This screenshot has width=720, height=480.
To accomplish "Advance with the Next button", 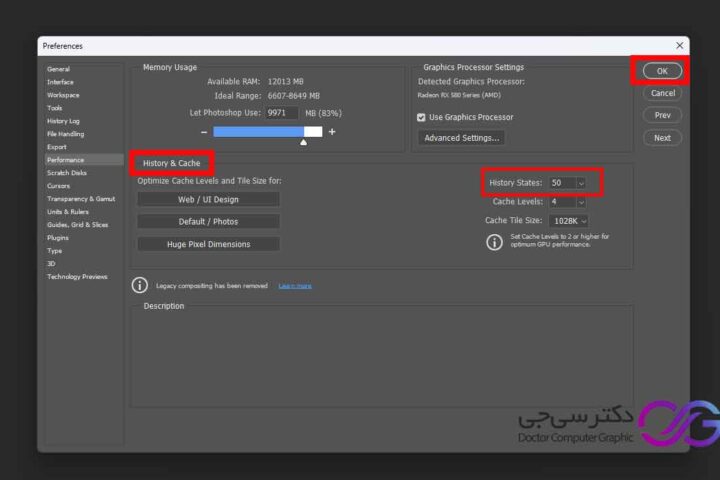I will point(662,138).
